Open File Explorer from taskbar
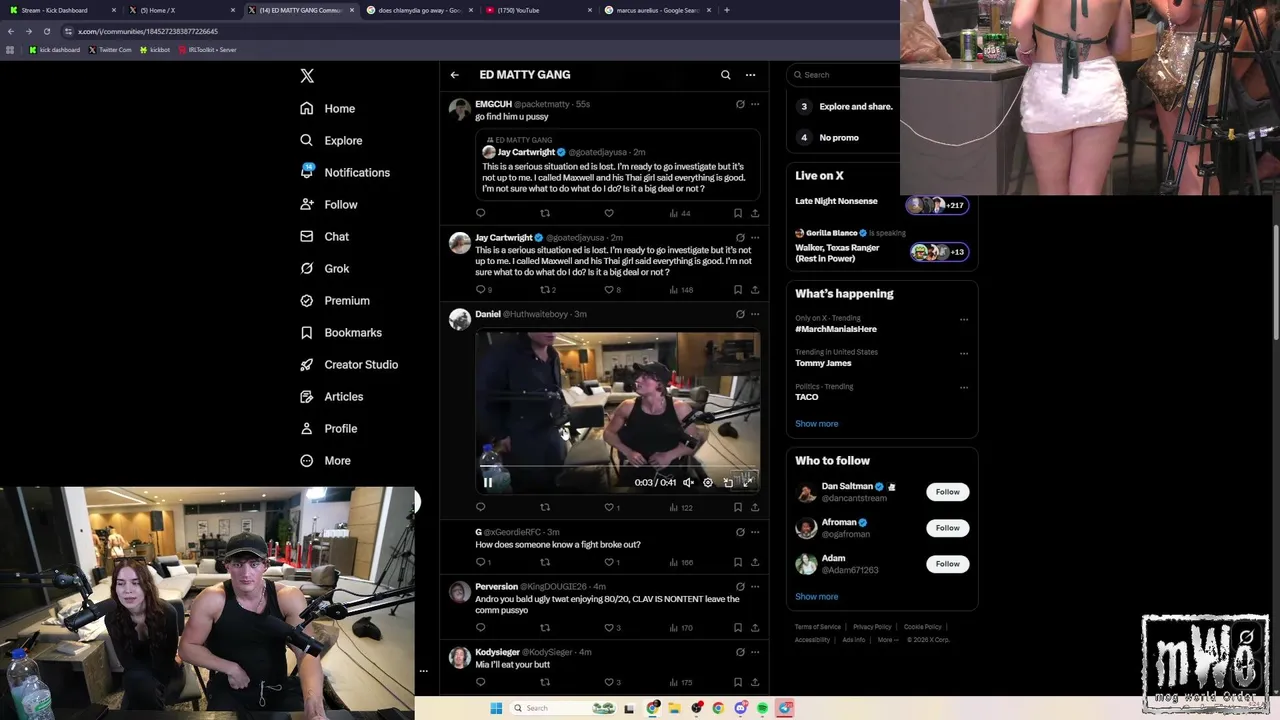Image resolution: width=1280 pixels, height=720 pixels. tap(674, 708)
